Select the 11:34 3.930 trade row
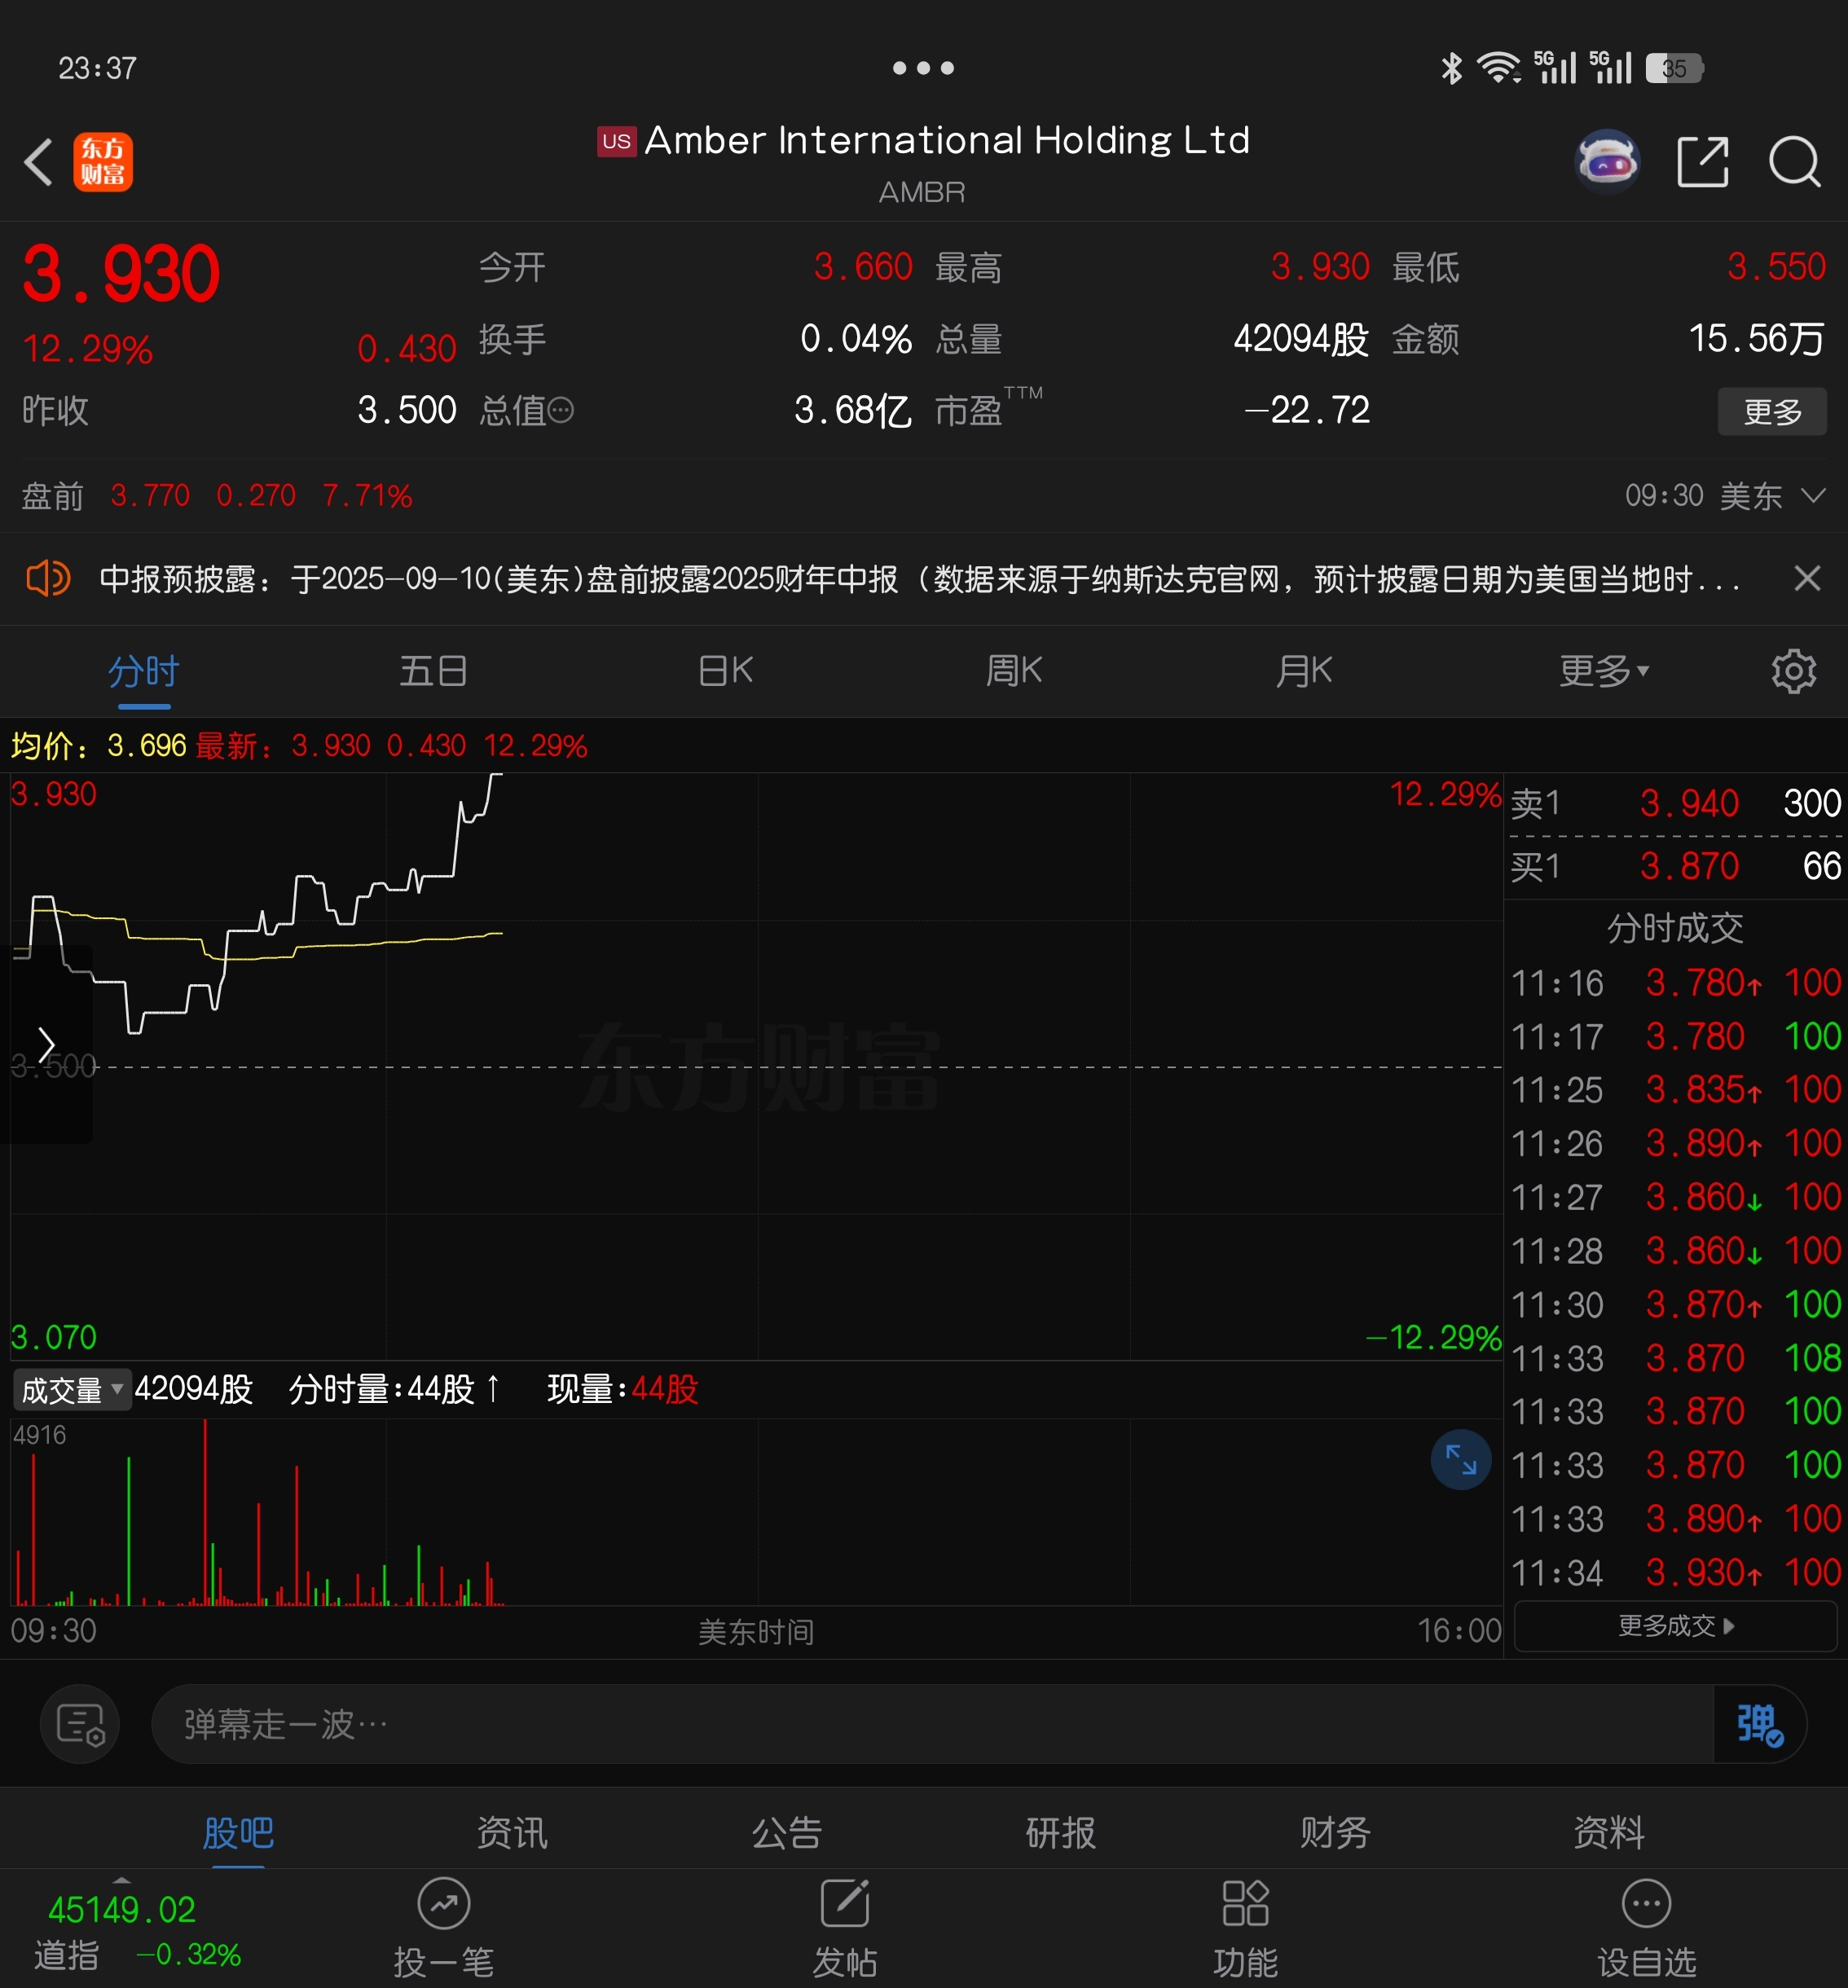 point(1675,1573)
